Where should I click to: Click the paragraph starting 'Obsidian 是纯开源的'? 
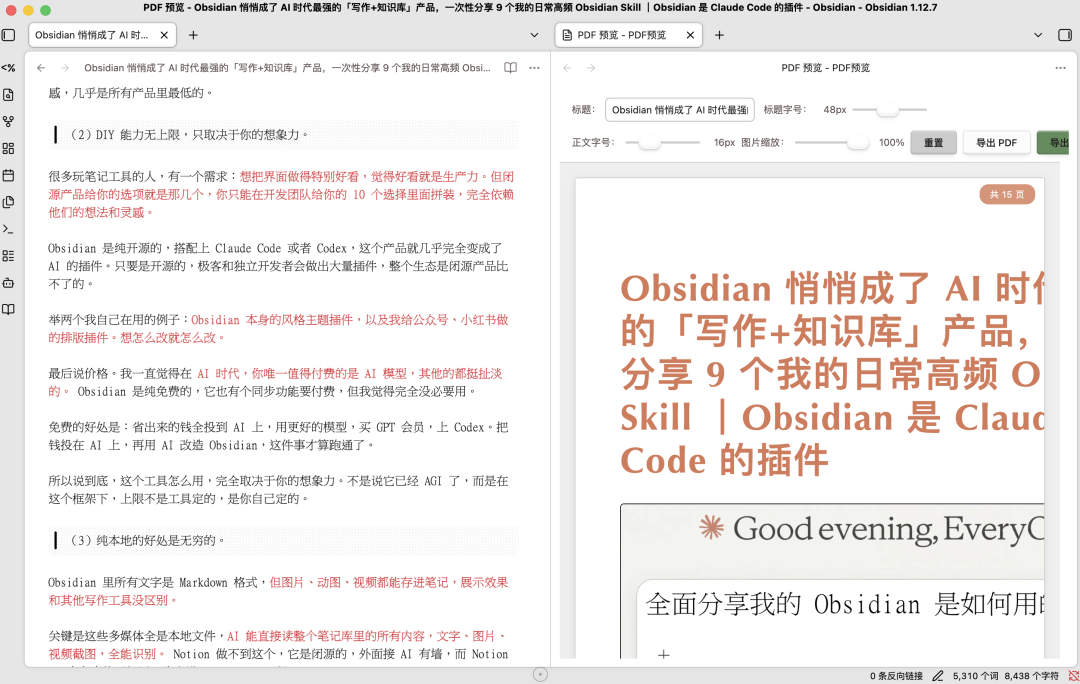(279, 266)
